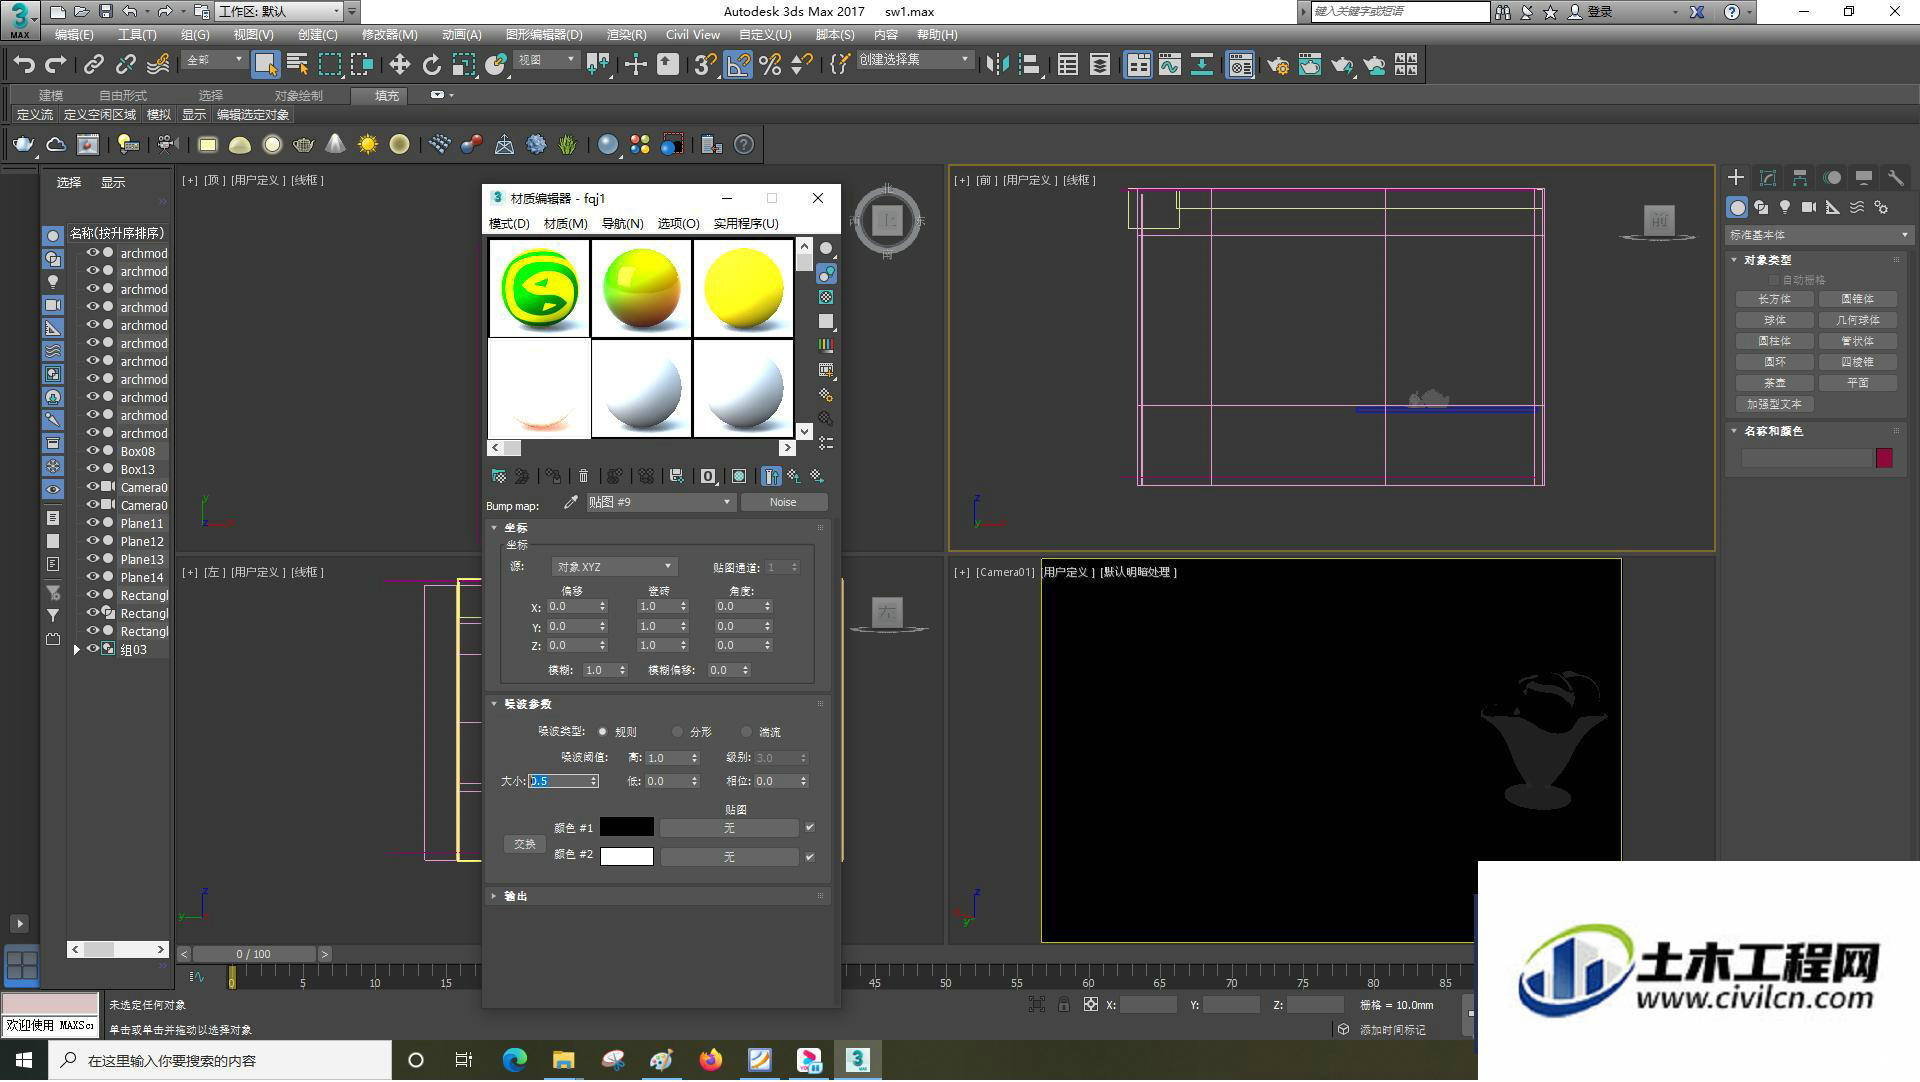Image resolution: width=1920 pixels, height=1082 pixels.
Task: Hide Box08 via its eye icon
Action: click(x=93, y=452)
